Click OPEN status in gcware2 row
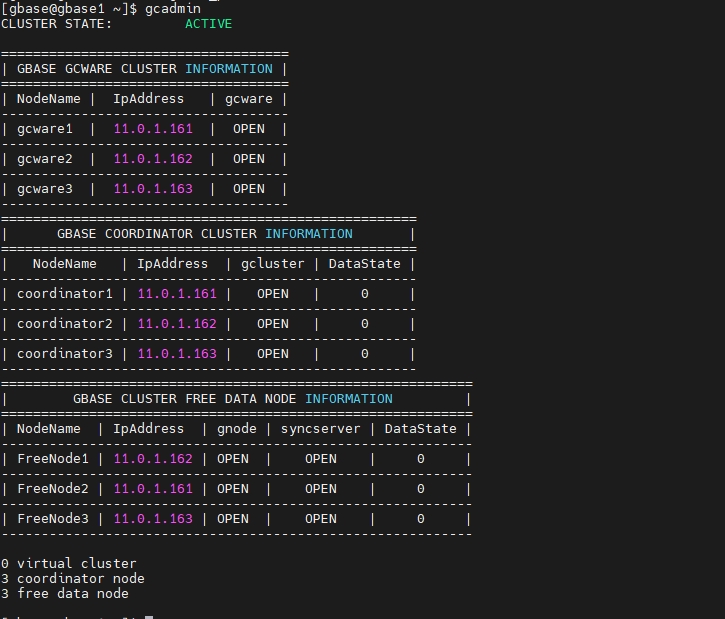The width and height of the screenshot is (725, 619). pos(249,159)
